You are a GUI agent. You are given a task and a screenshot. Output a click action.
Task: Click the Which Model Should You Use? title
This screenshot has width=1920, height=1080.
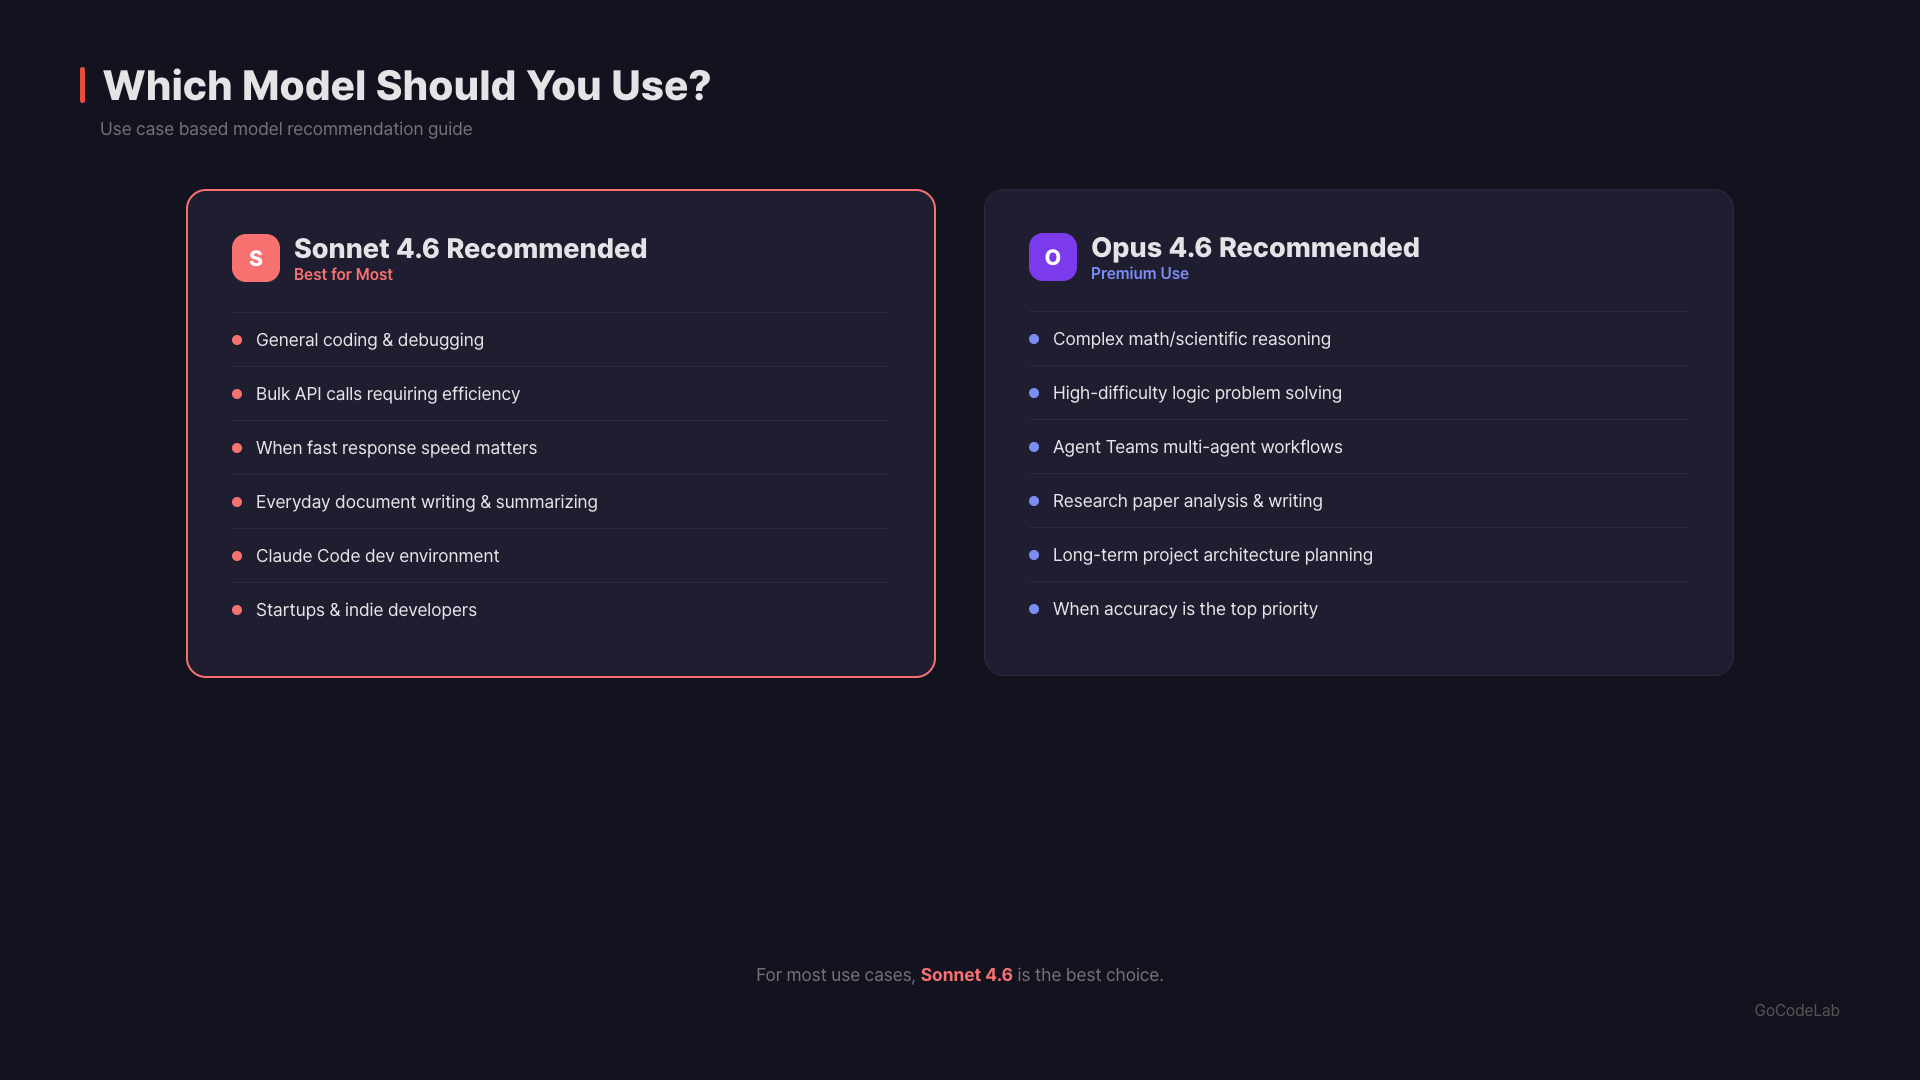[x=406, y=86]
